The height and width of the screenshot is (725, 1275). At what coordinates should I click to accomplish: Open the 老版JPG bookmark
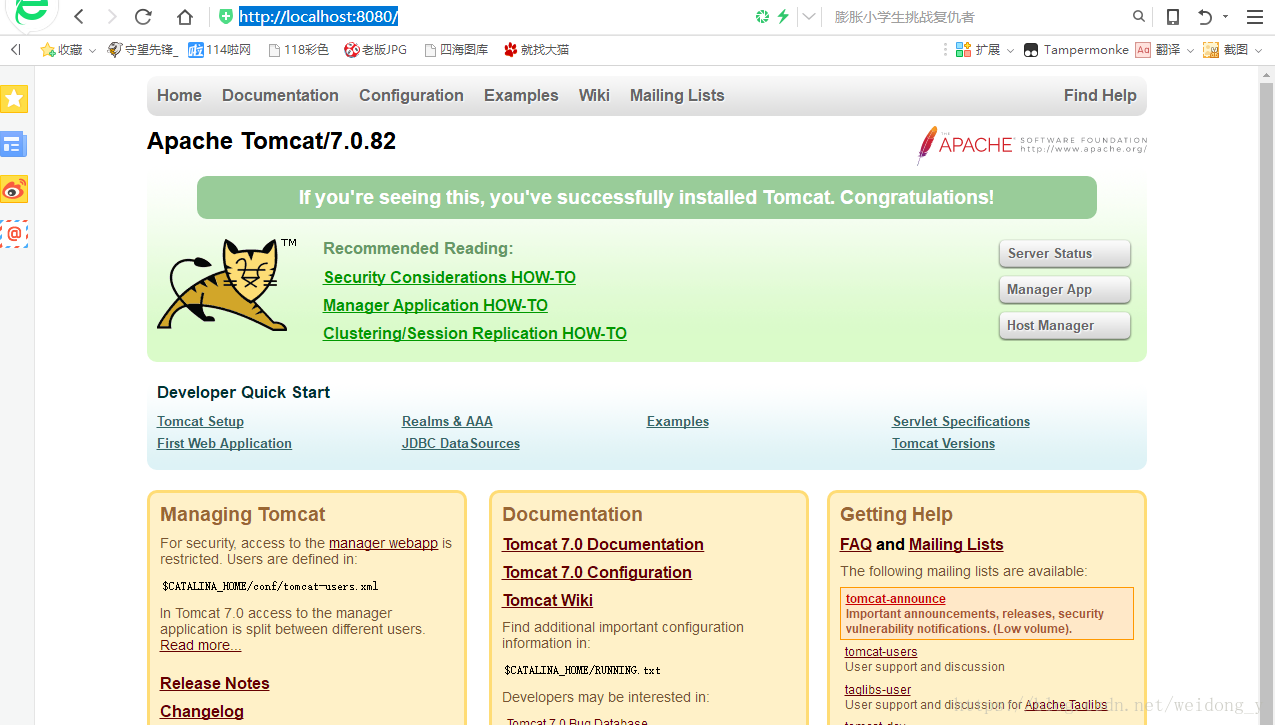coord(376,49)
